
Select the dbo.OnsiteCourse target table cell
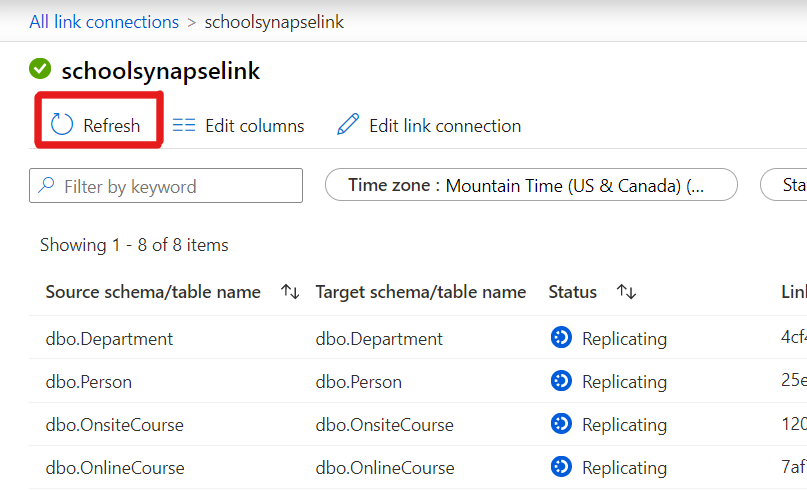[x=384, y=425]
